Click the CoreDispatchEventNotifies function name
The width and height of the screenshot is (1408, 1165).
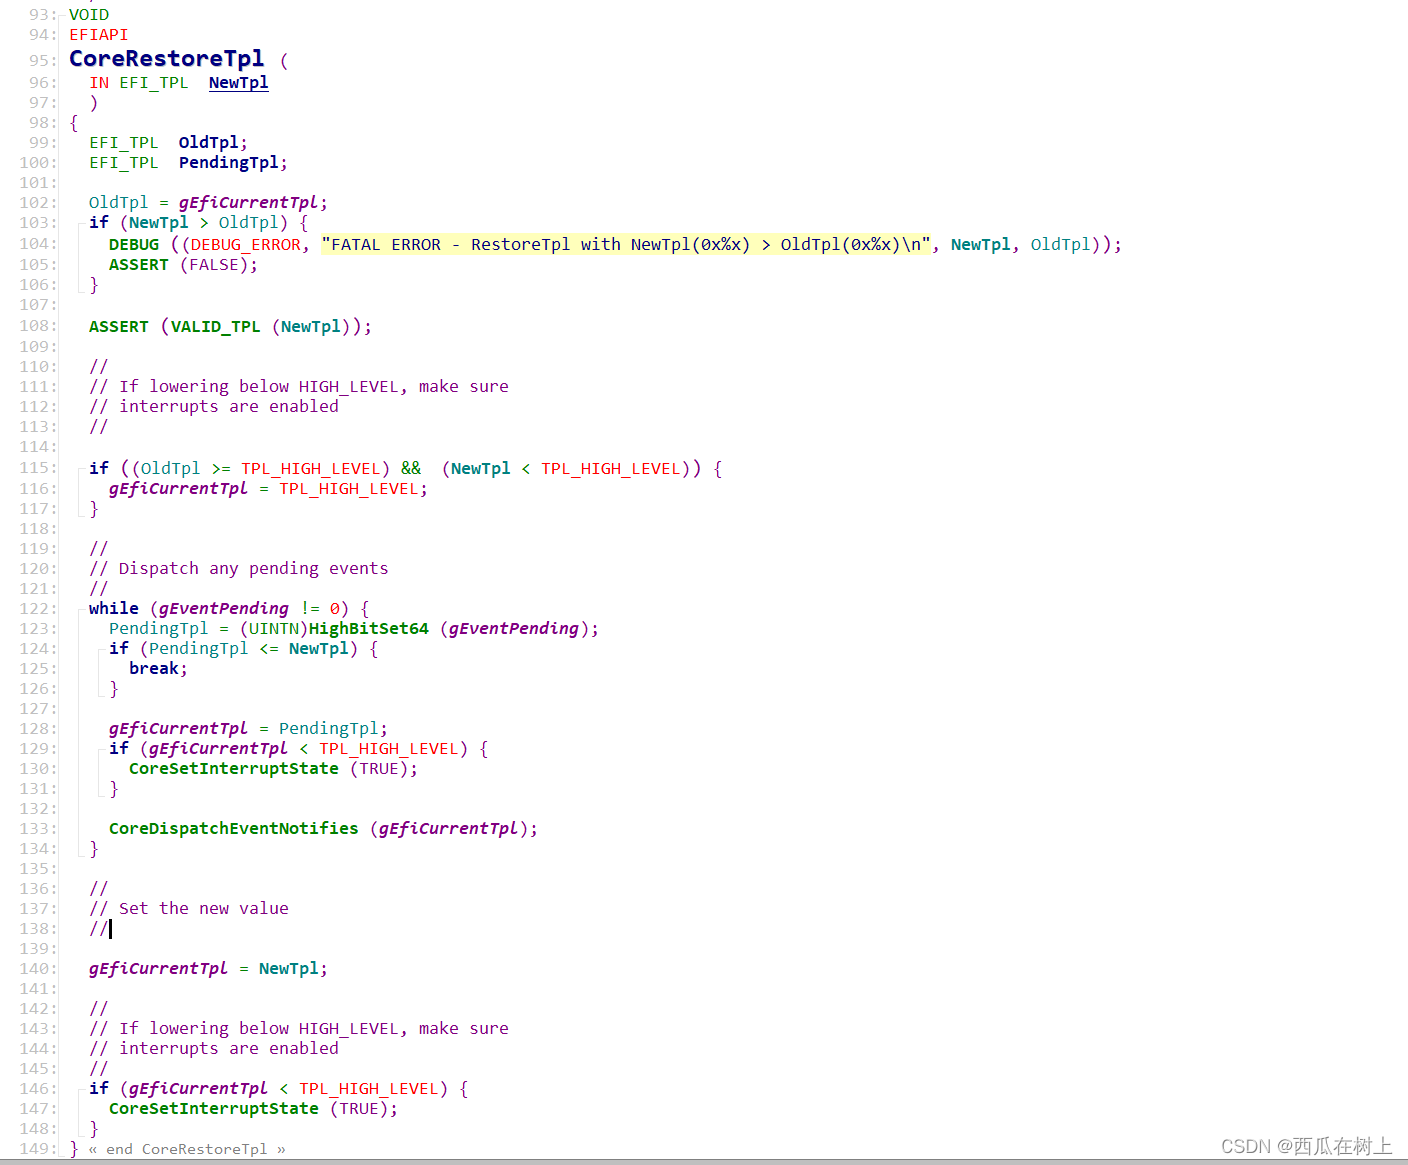233,828
